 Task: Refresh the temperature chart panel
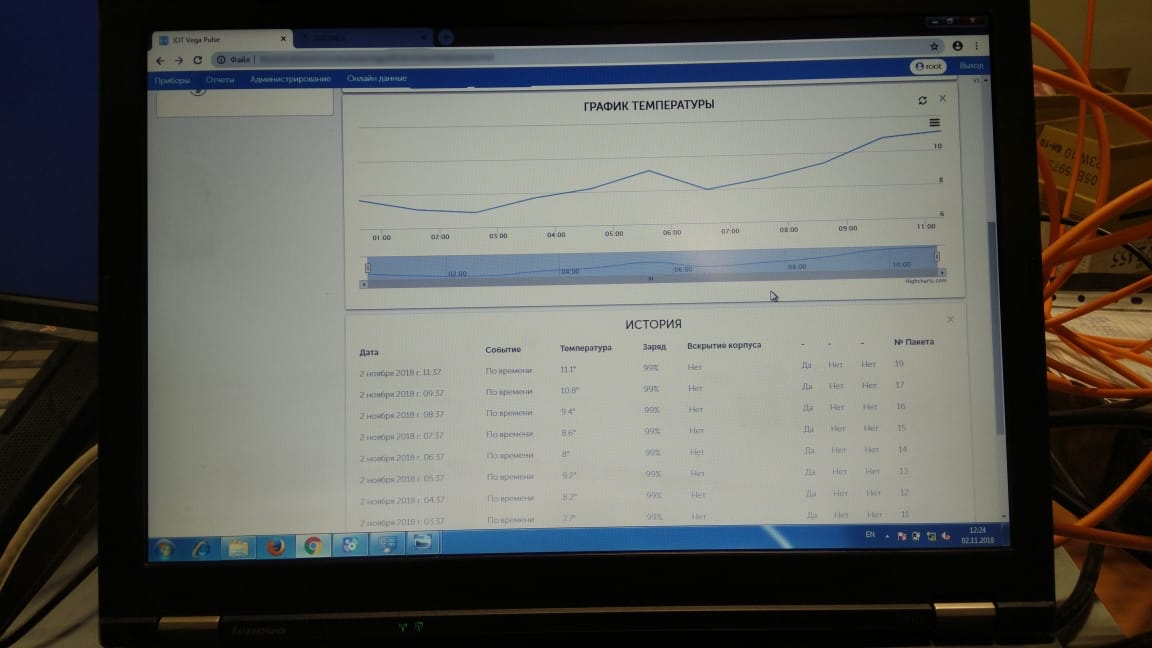click(x=922, y=101)
